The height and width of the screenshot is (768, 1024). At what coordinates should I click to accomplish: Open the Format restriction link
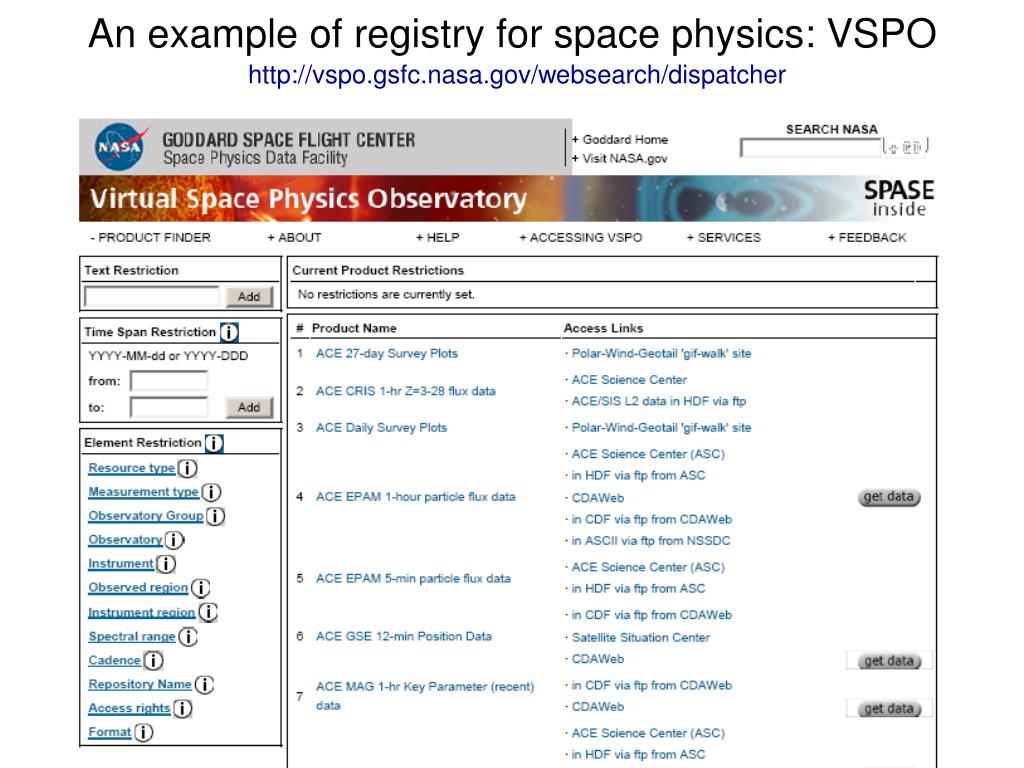tap(110, 732)
